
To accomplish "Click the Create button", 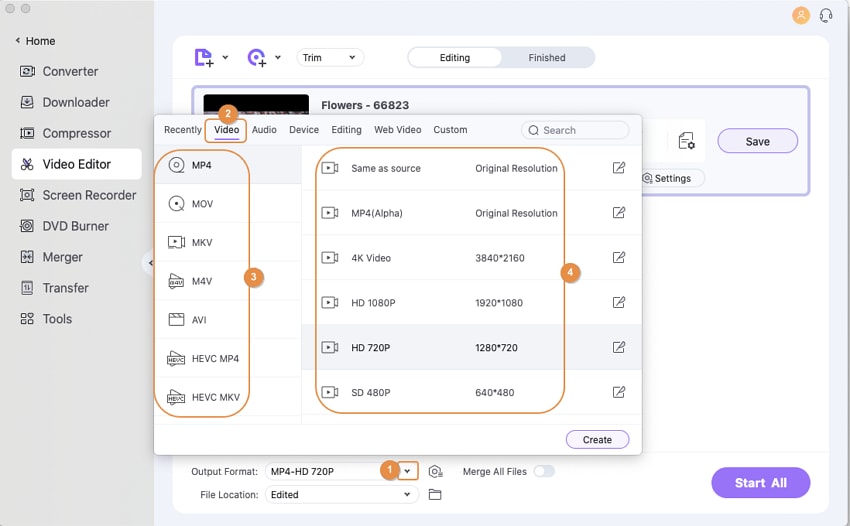I will (597, 440).
